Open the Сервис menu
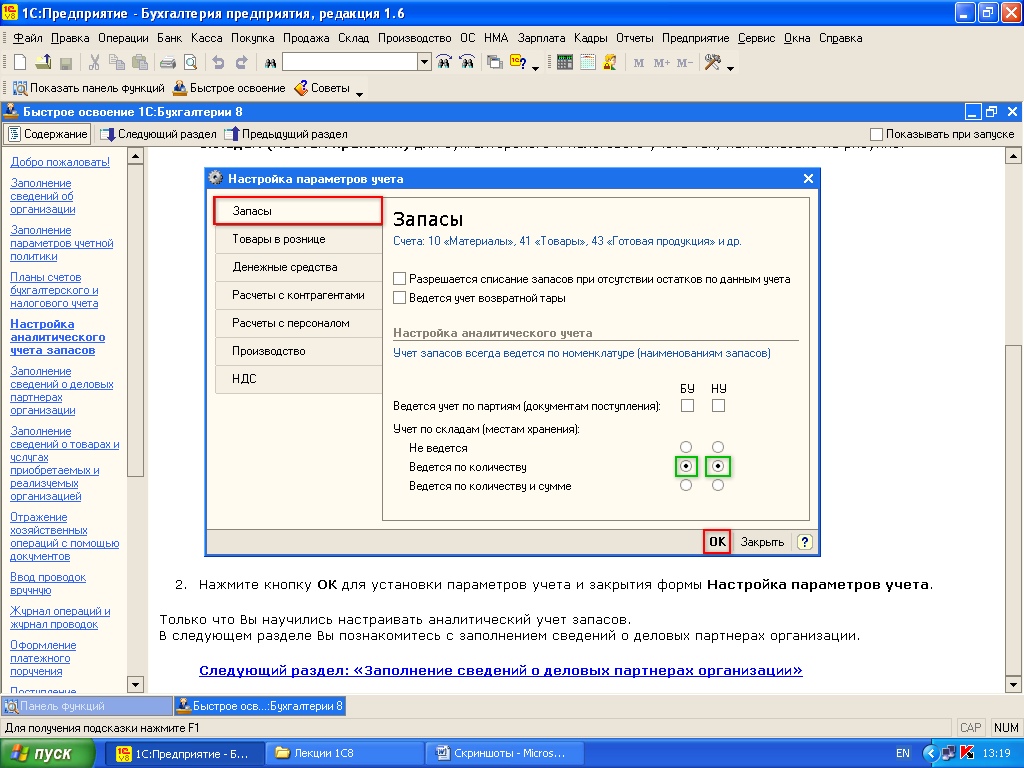Viewport: 1024px width, 768px height. pyautogui.click(x=756, y=38)
